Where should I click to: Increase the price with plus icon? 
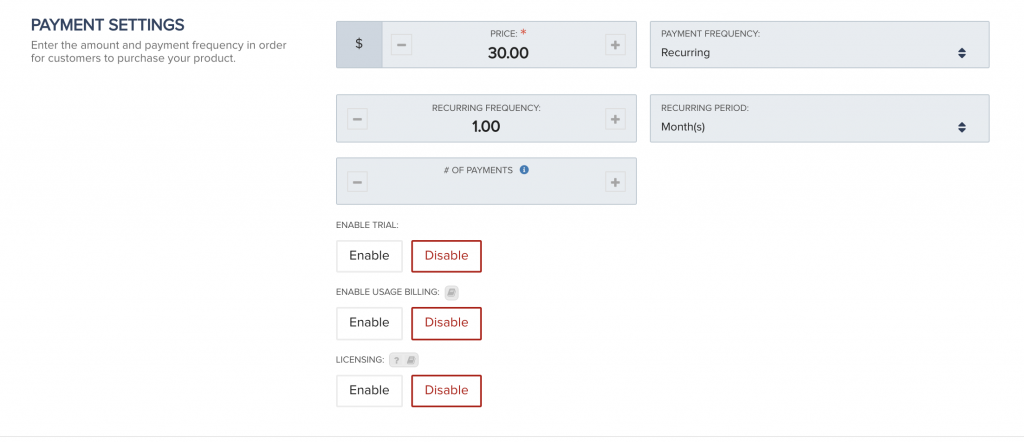click(615, 45)
